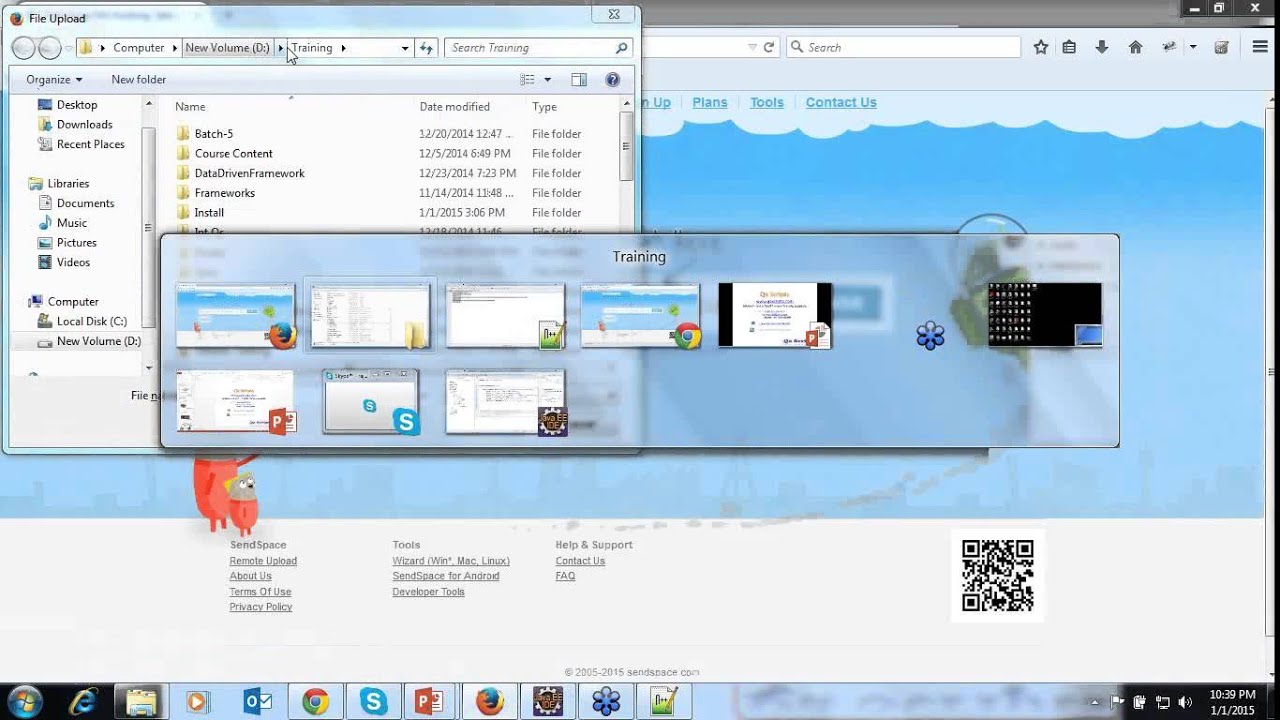
Task: Launch Windows Media Player from taskbar
Action: click(x=197, y=701)
